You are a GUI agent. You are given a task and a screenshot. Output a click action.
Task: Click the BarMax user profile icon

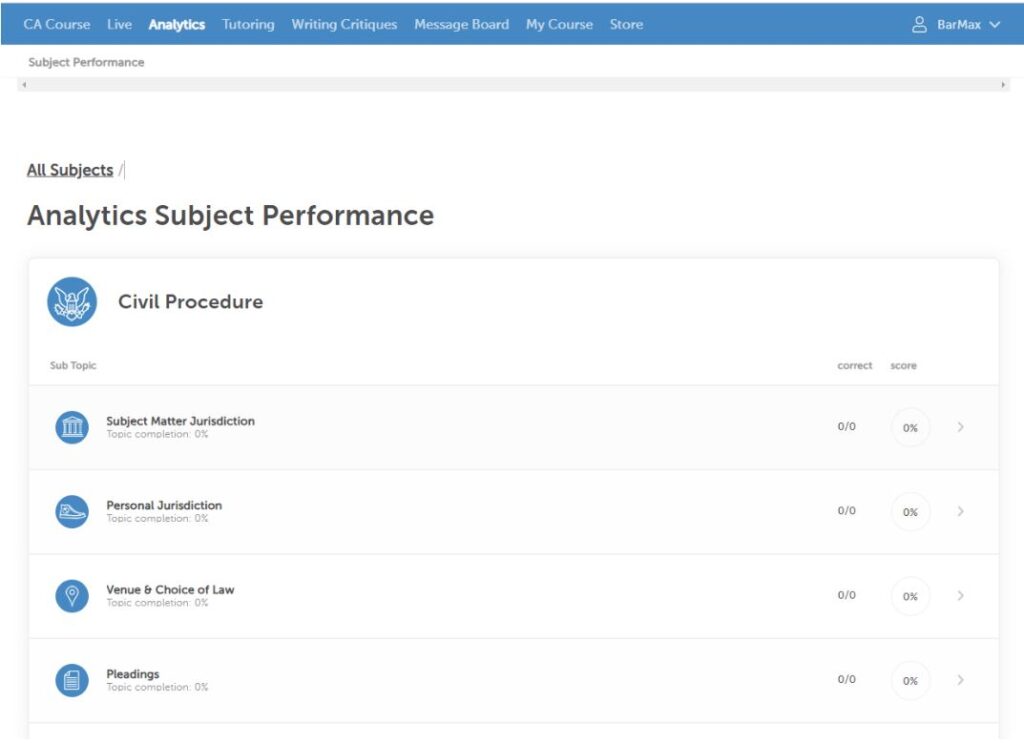pos(919,25)
